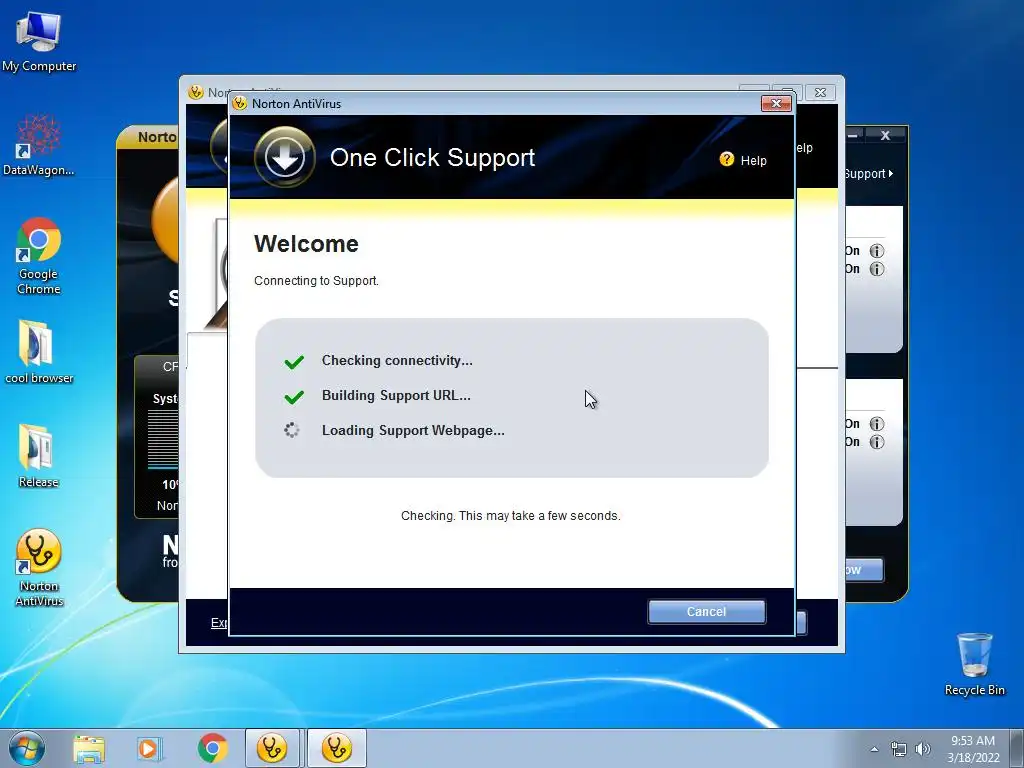Select the cool browser folder icon

click(39, 351)
